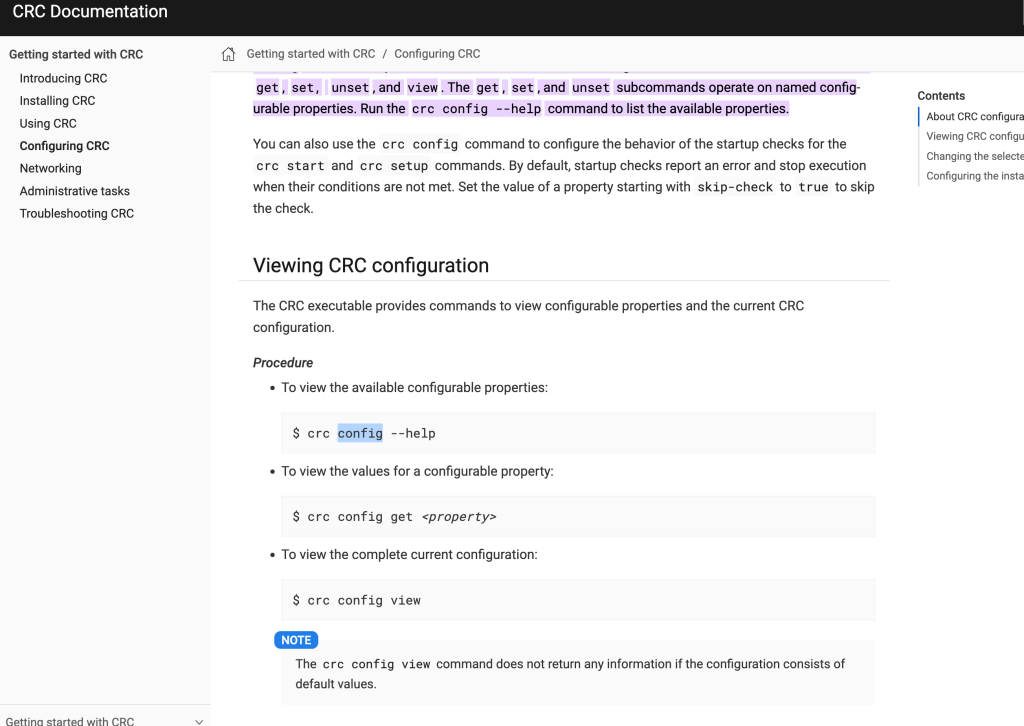Viewport: 1024px width, 726px height.
Task: Jump to About CRC configuration in Contents
Action: coord(974,116)
